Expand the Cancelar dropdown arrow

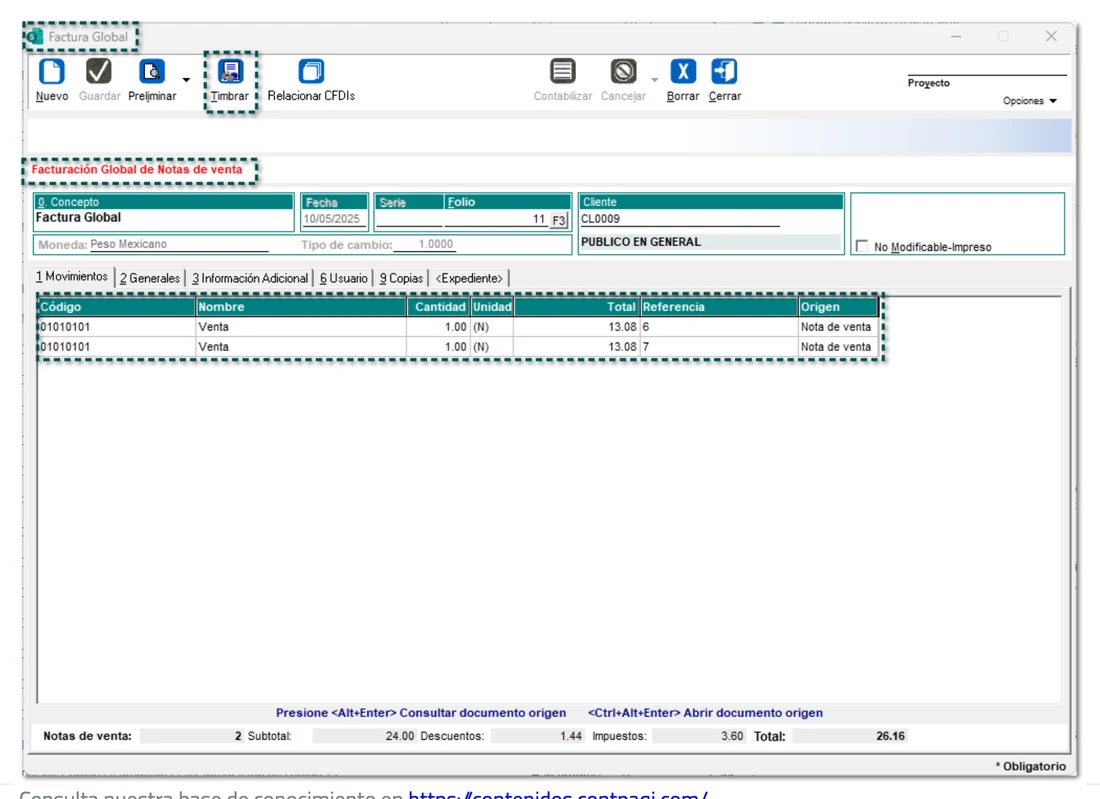655,80
